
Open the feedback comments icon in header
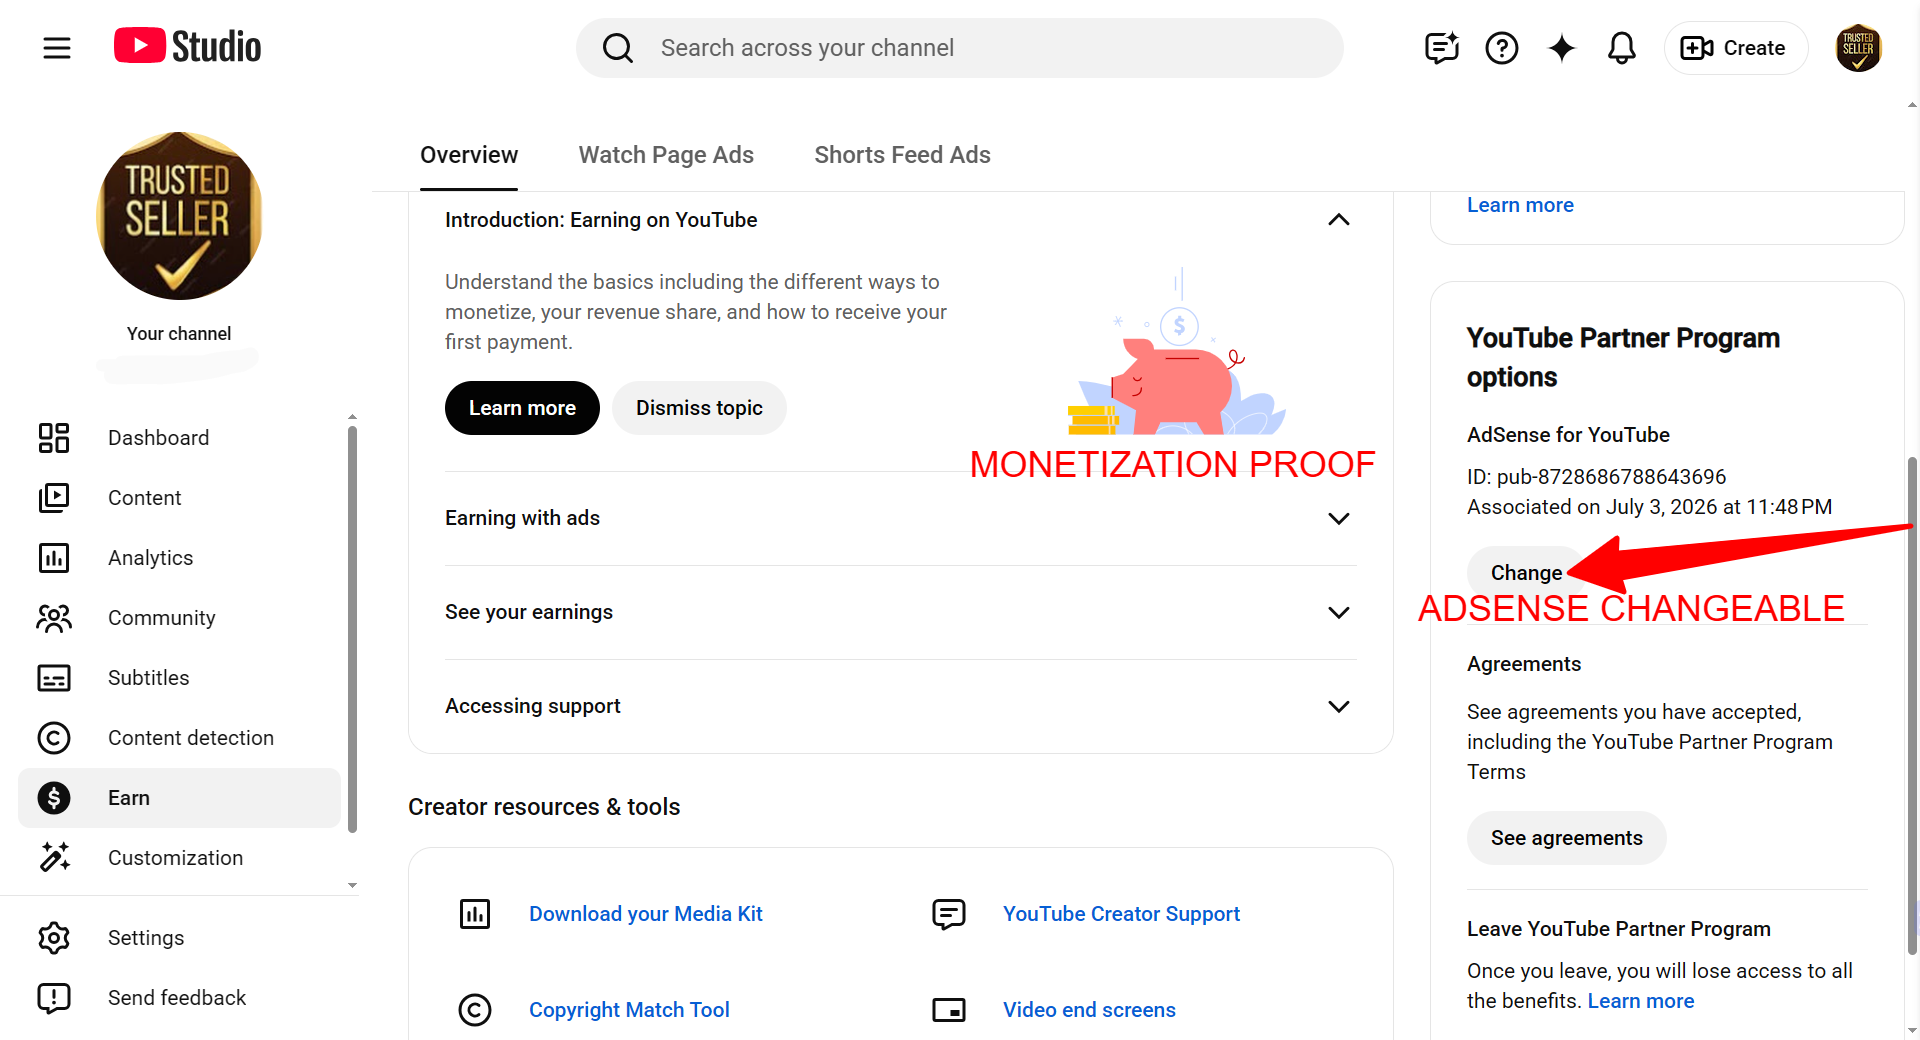(1441, 48)
